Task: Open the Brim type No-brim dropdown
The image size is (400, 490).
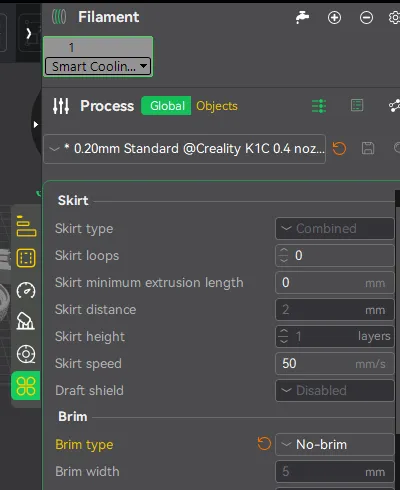Action: (335, 444)
